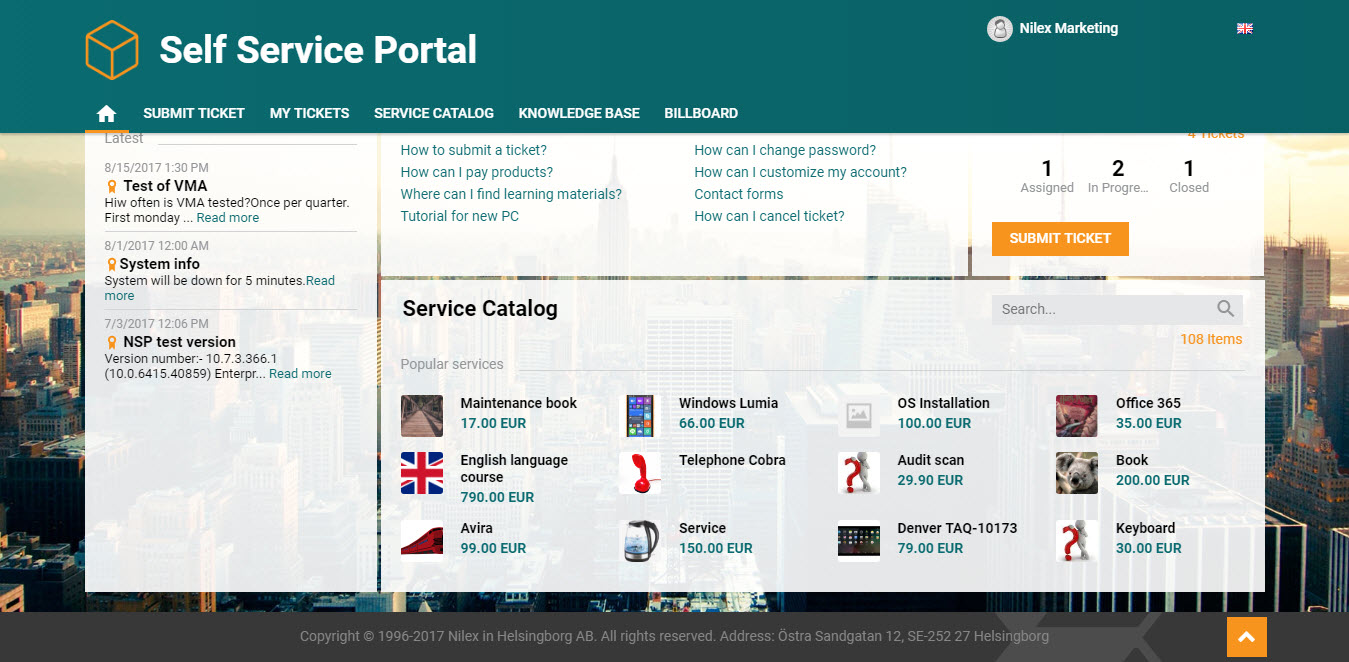Switch to the Knowledge Base menu

point(579,113)
